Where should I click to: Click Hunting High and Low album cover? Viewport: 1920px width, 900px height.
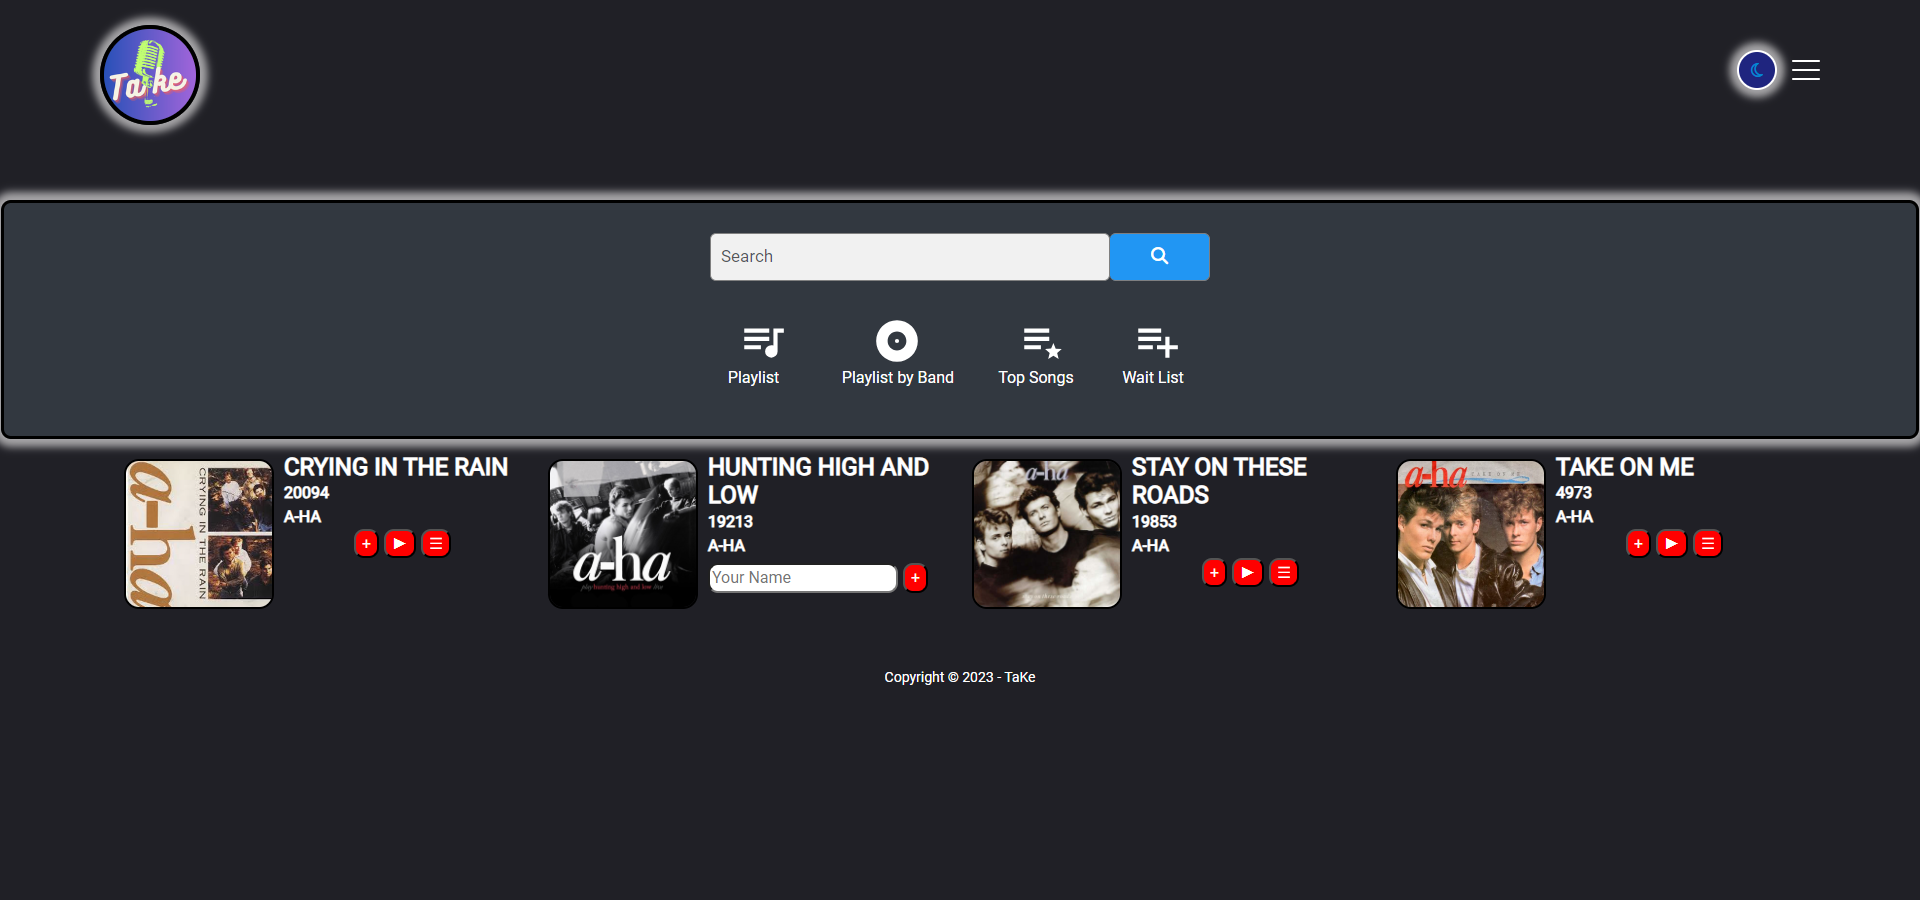pos(623,534)
